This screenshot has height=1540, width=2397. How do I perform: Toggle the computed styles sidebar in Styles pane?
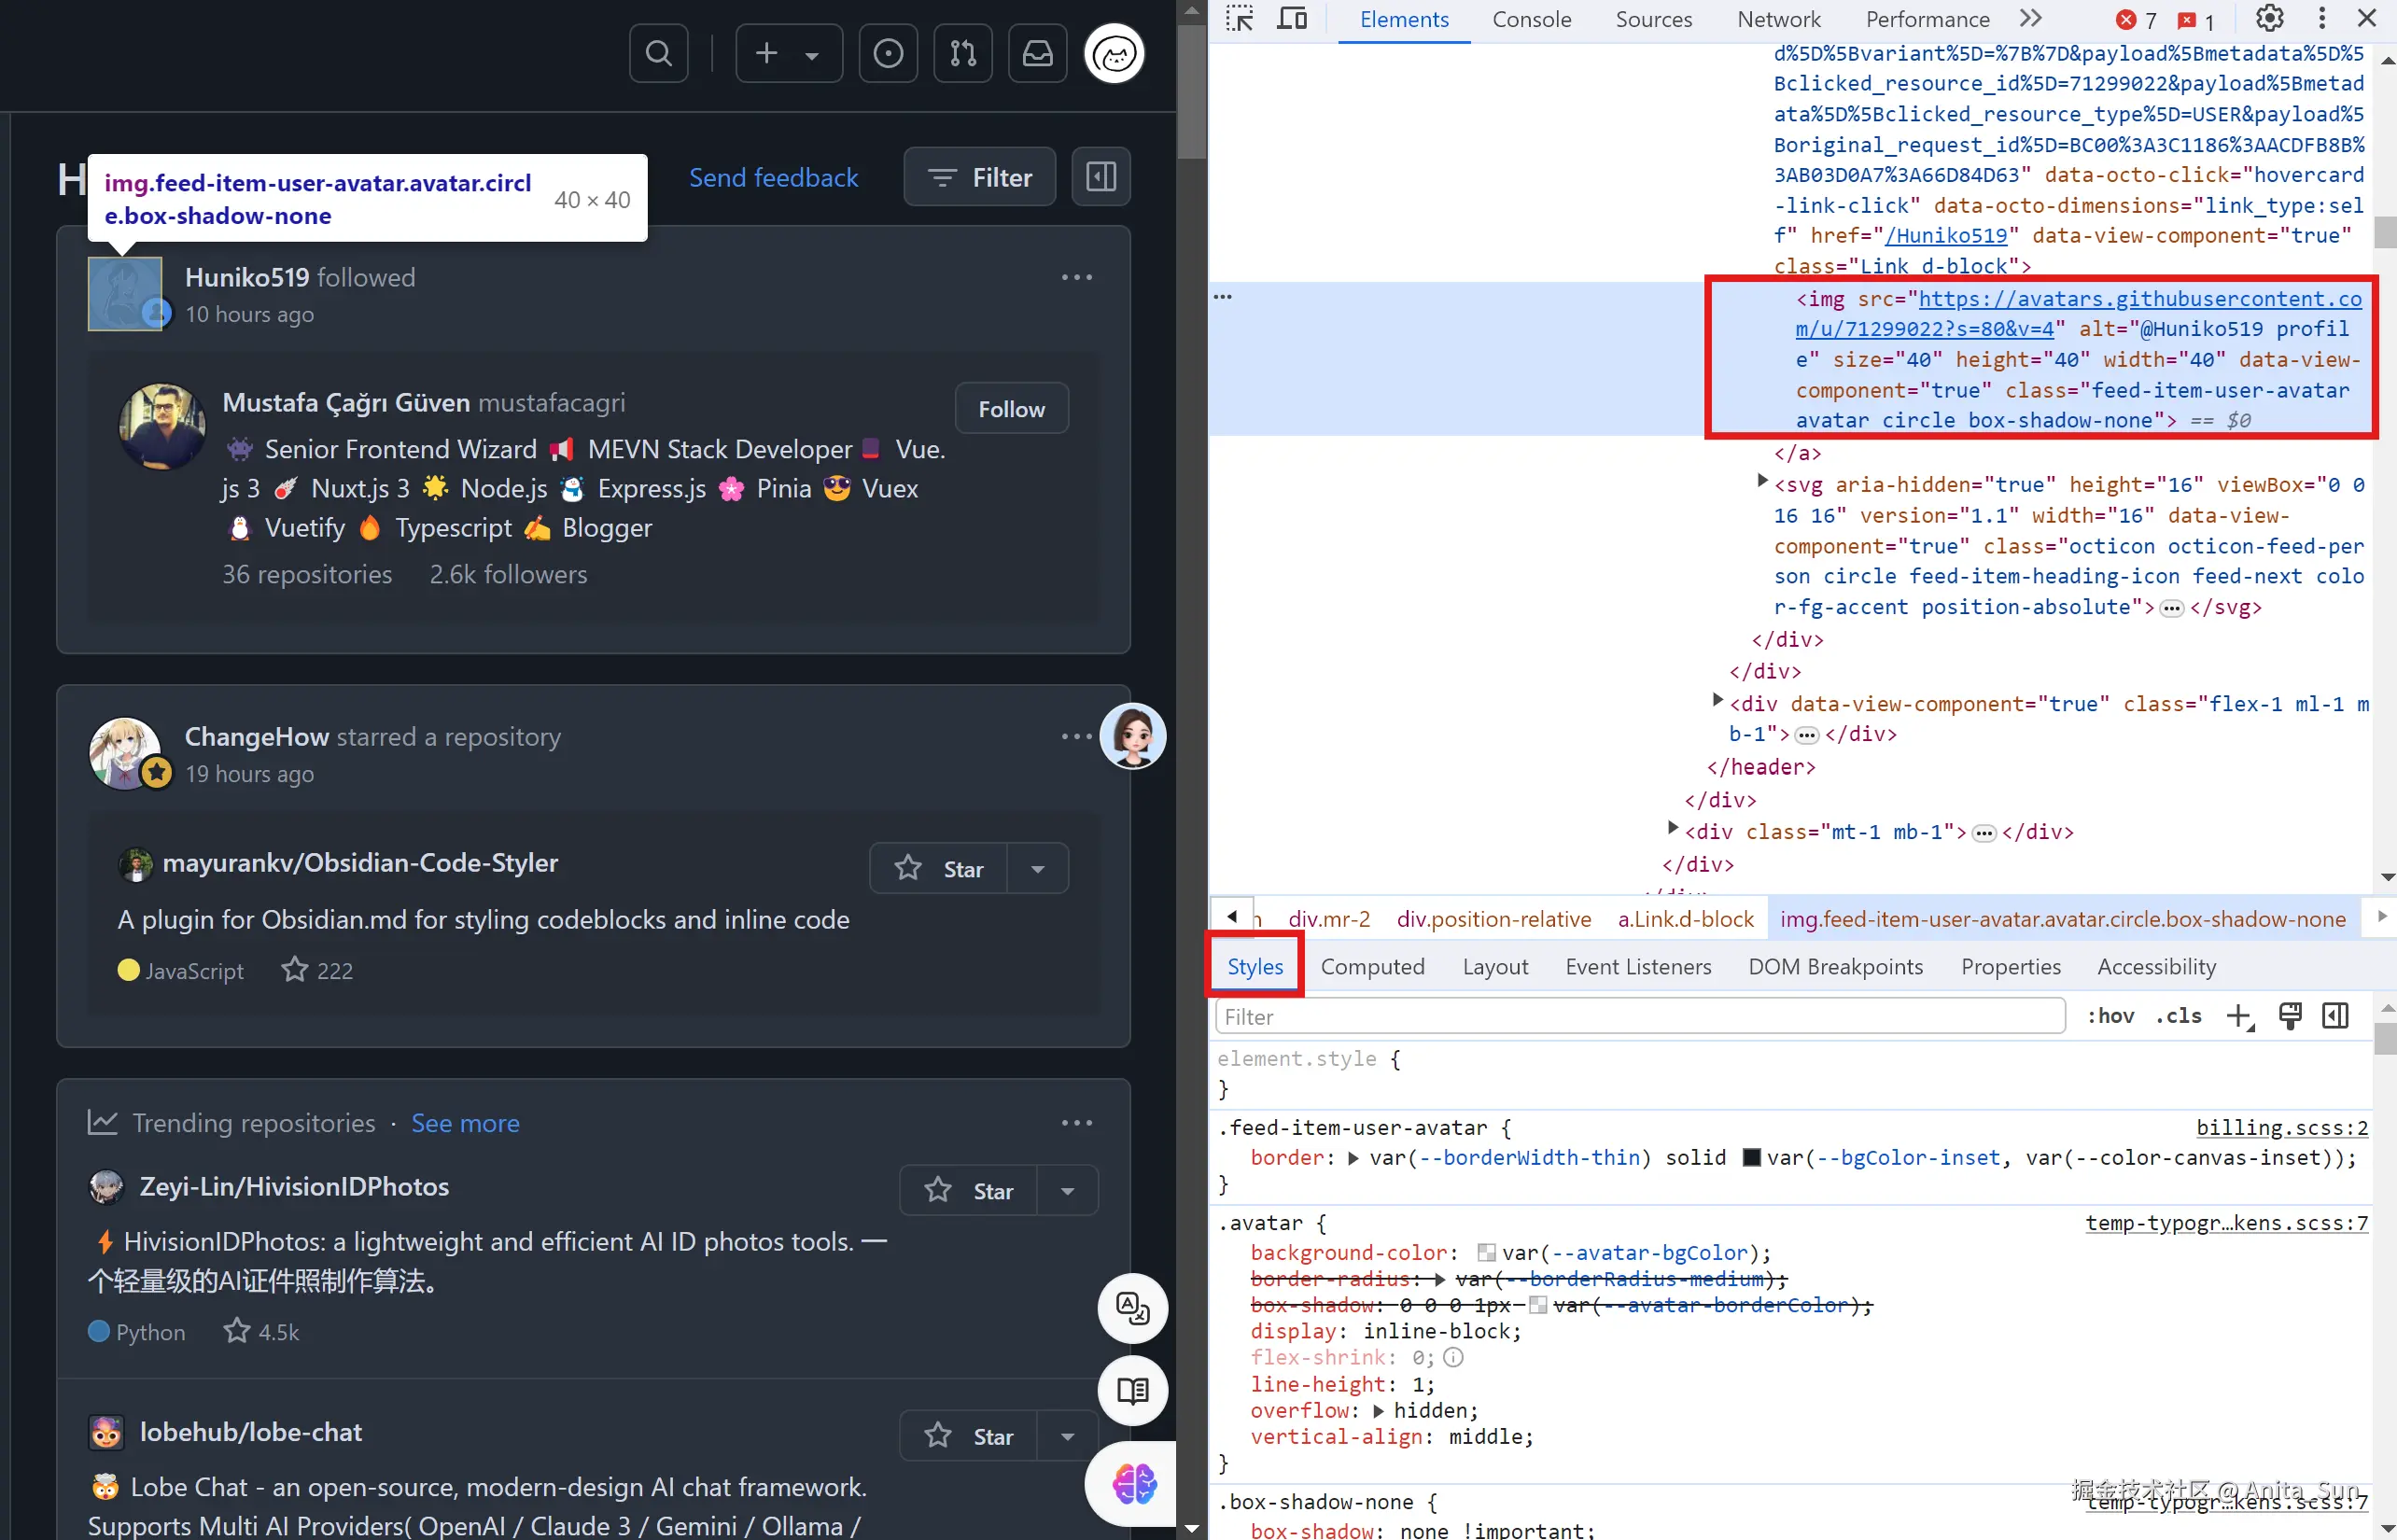(2336, 1016)
